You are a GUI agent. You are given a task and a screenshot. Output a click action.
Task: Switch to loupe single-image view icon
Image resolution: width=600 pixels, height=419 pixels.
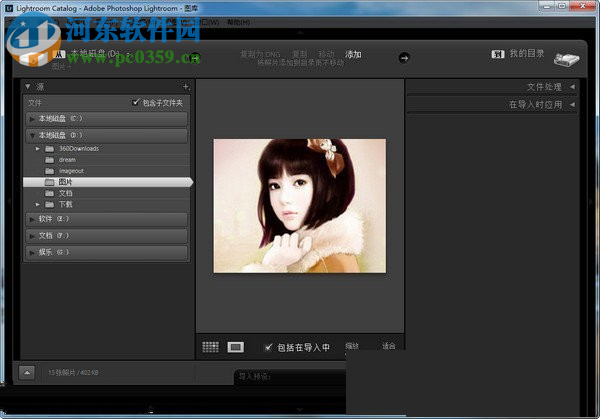(235, 347)
